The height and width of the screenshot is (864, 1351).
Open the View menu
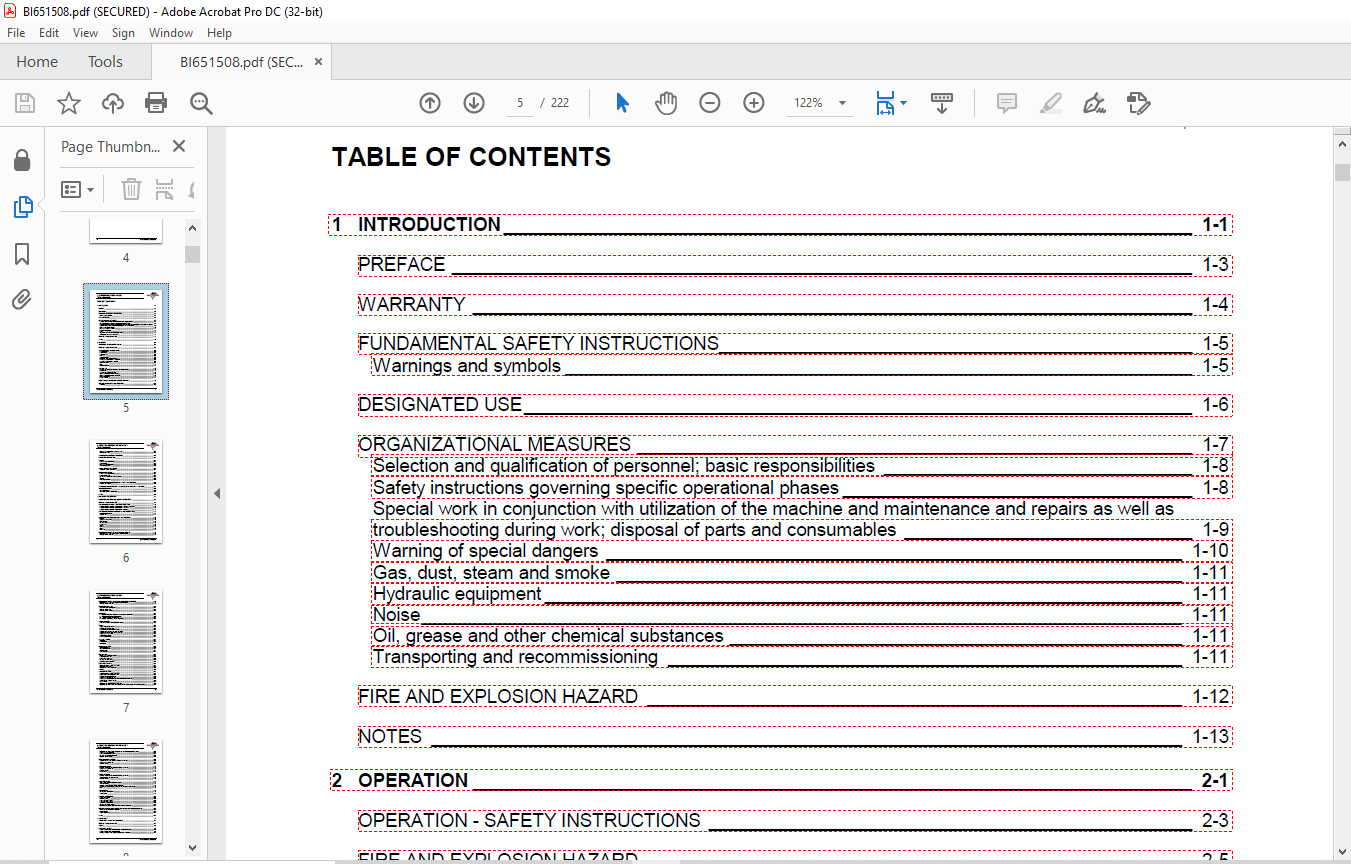[85, 33]
